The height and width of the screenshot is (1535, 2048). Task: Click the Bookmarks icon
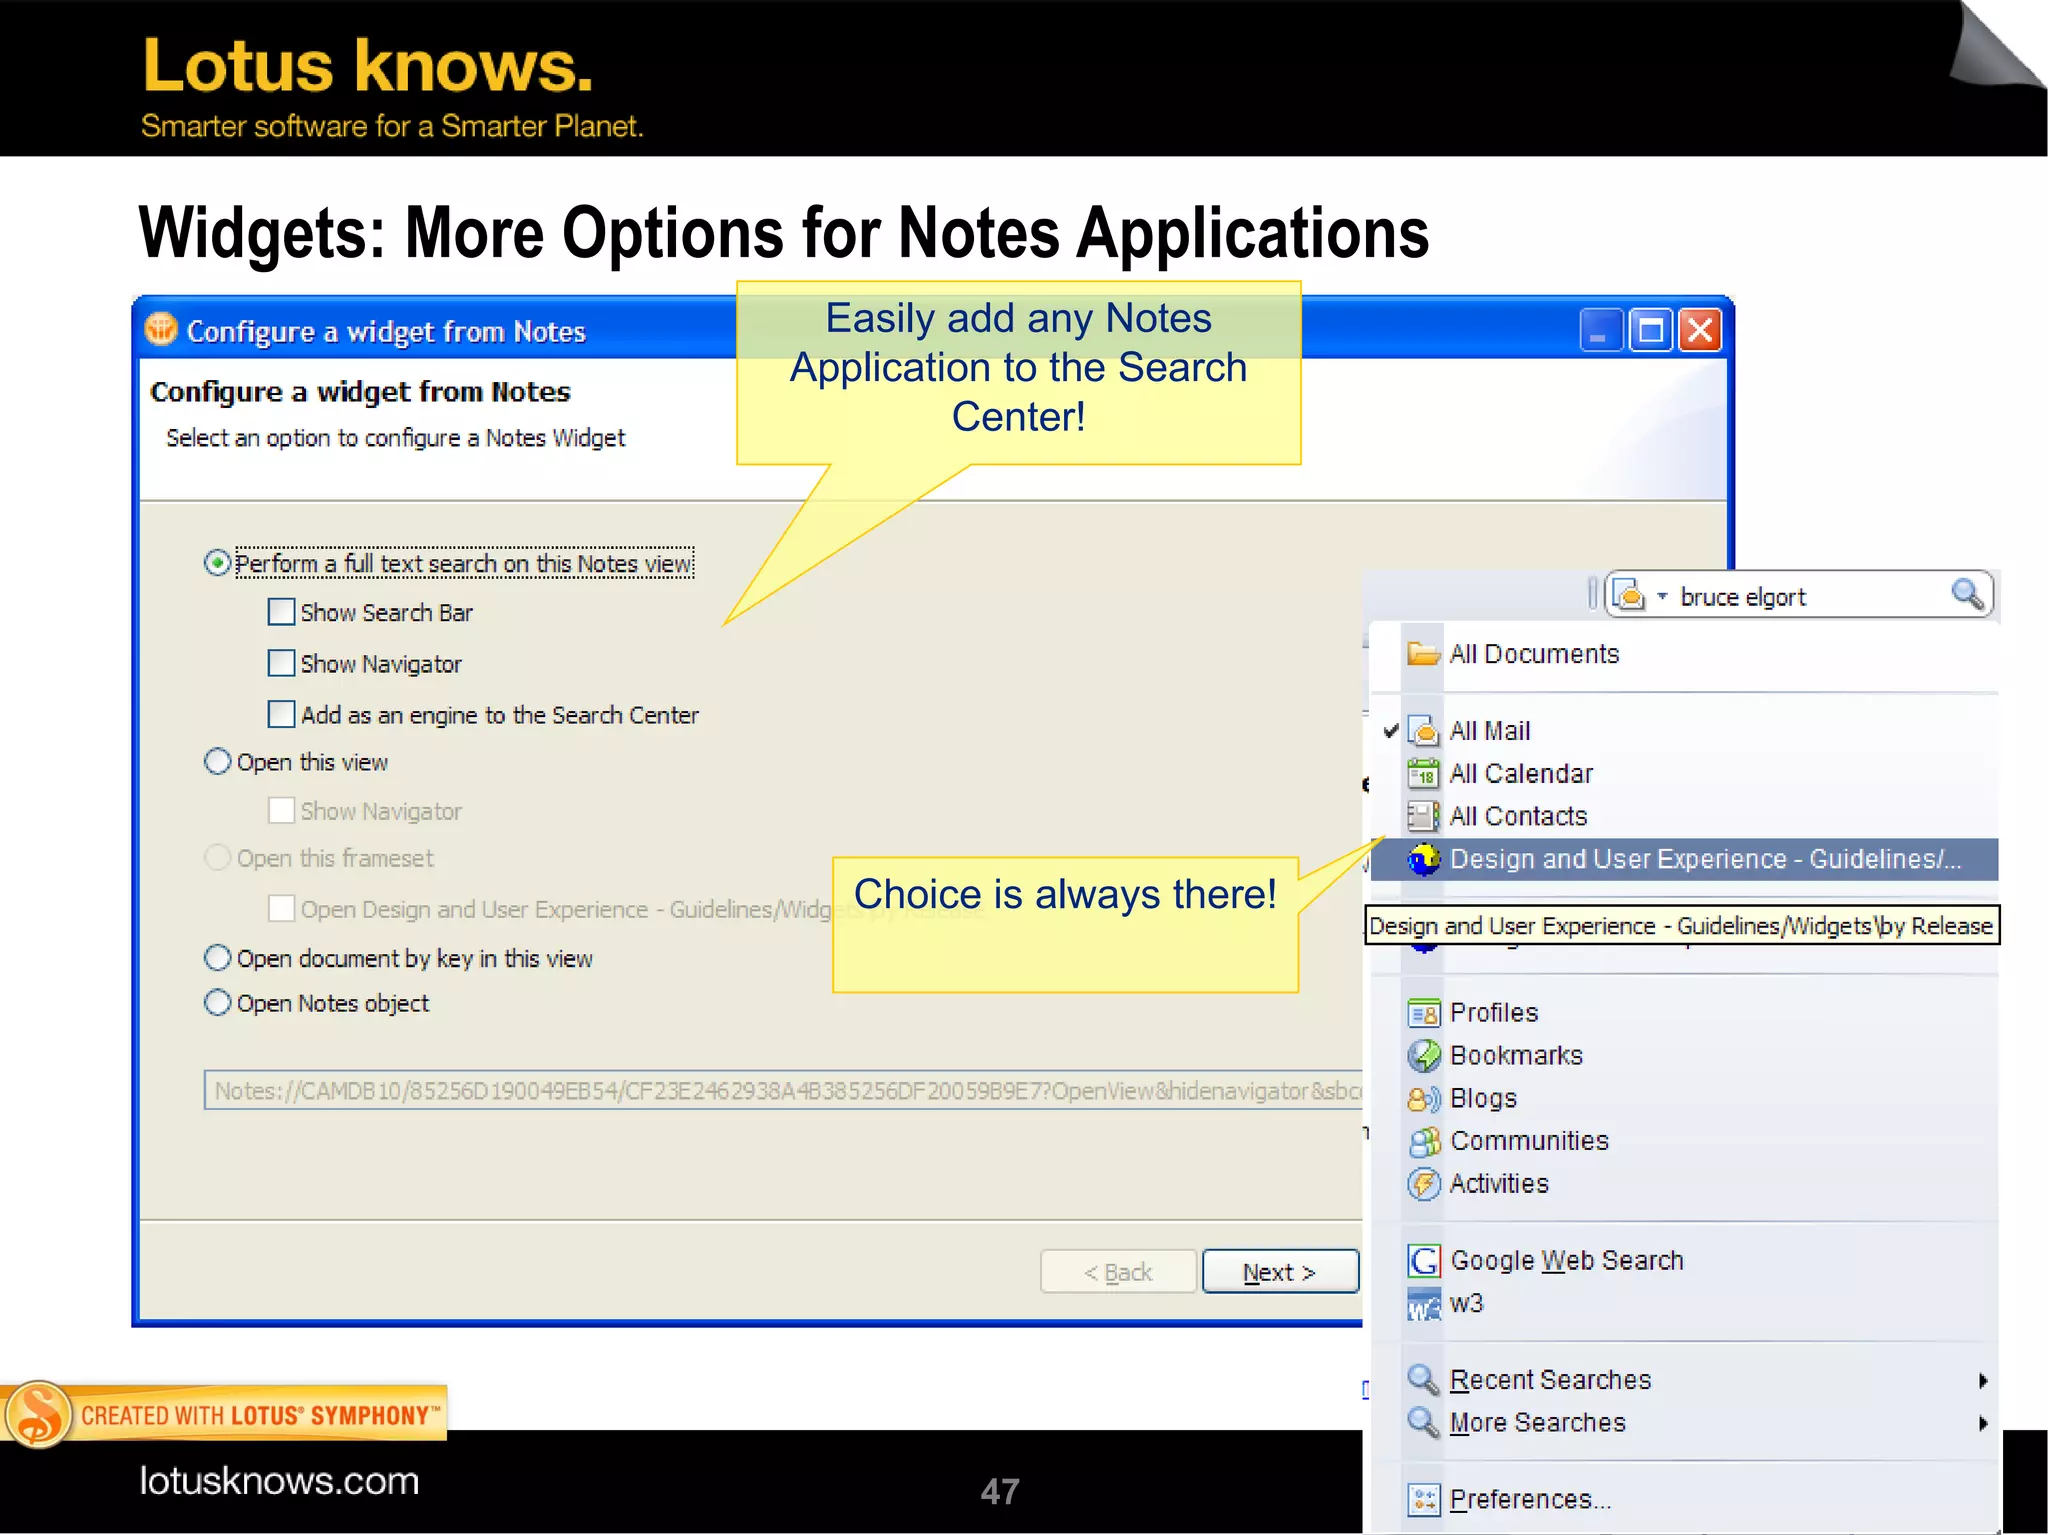pyautogui.click(x=1423, y=1056)
